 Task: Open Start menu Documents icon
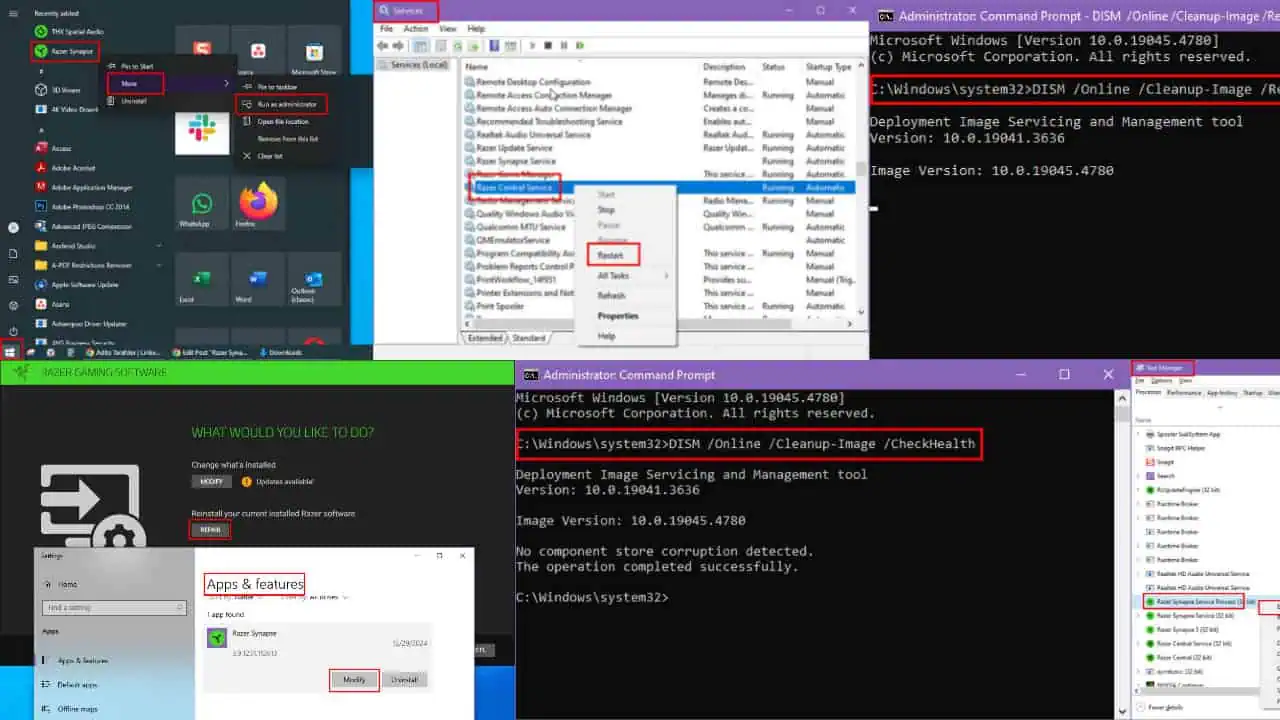(13, 253)
